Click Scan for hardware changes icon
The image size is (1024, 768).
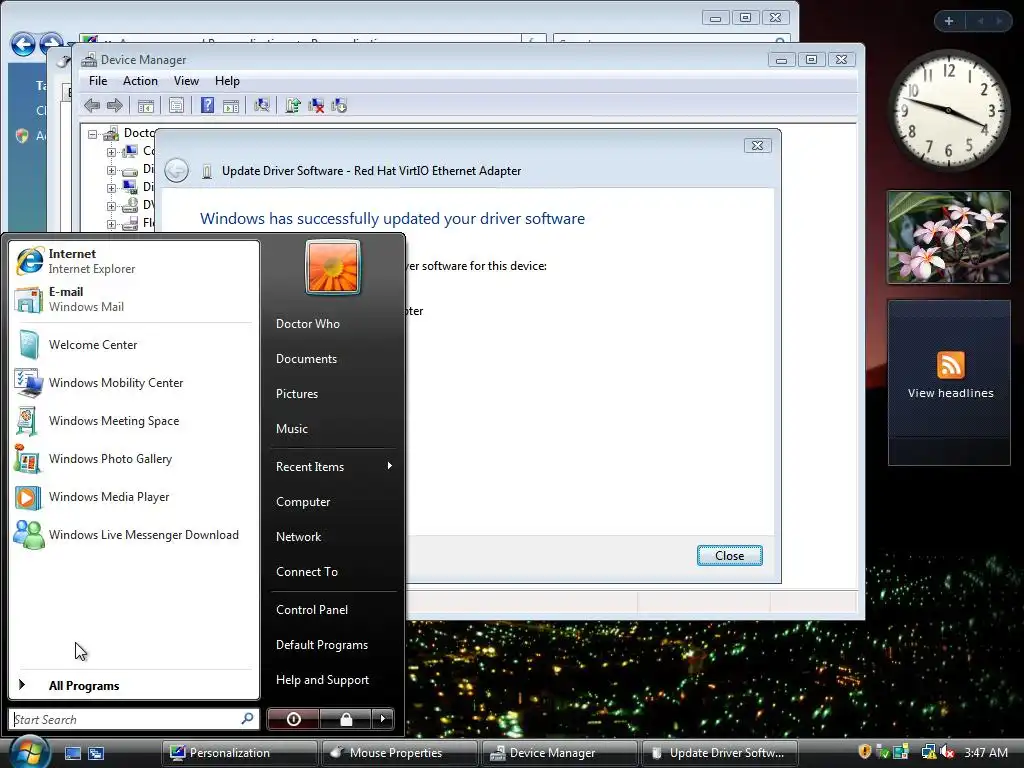tap(262, 105)
